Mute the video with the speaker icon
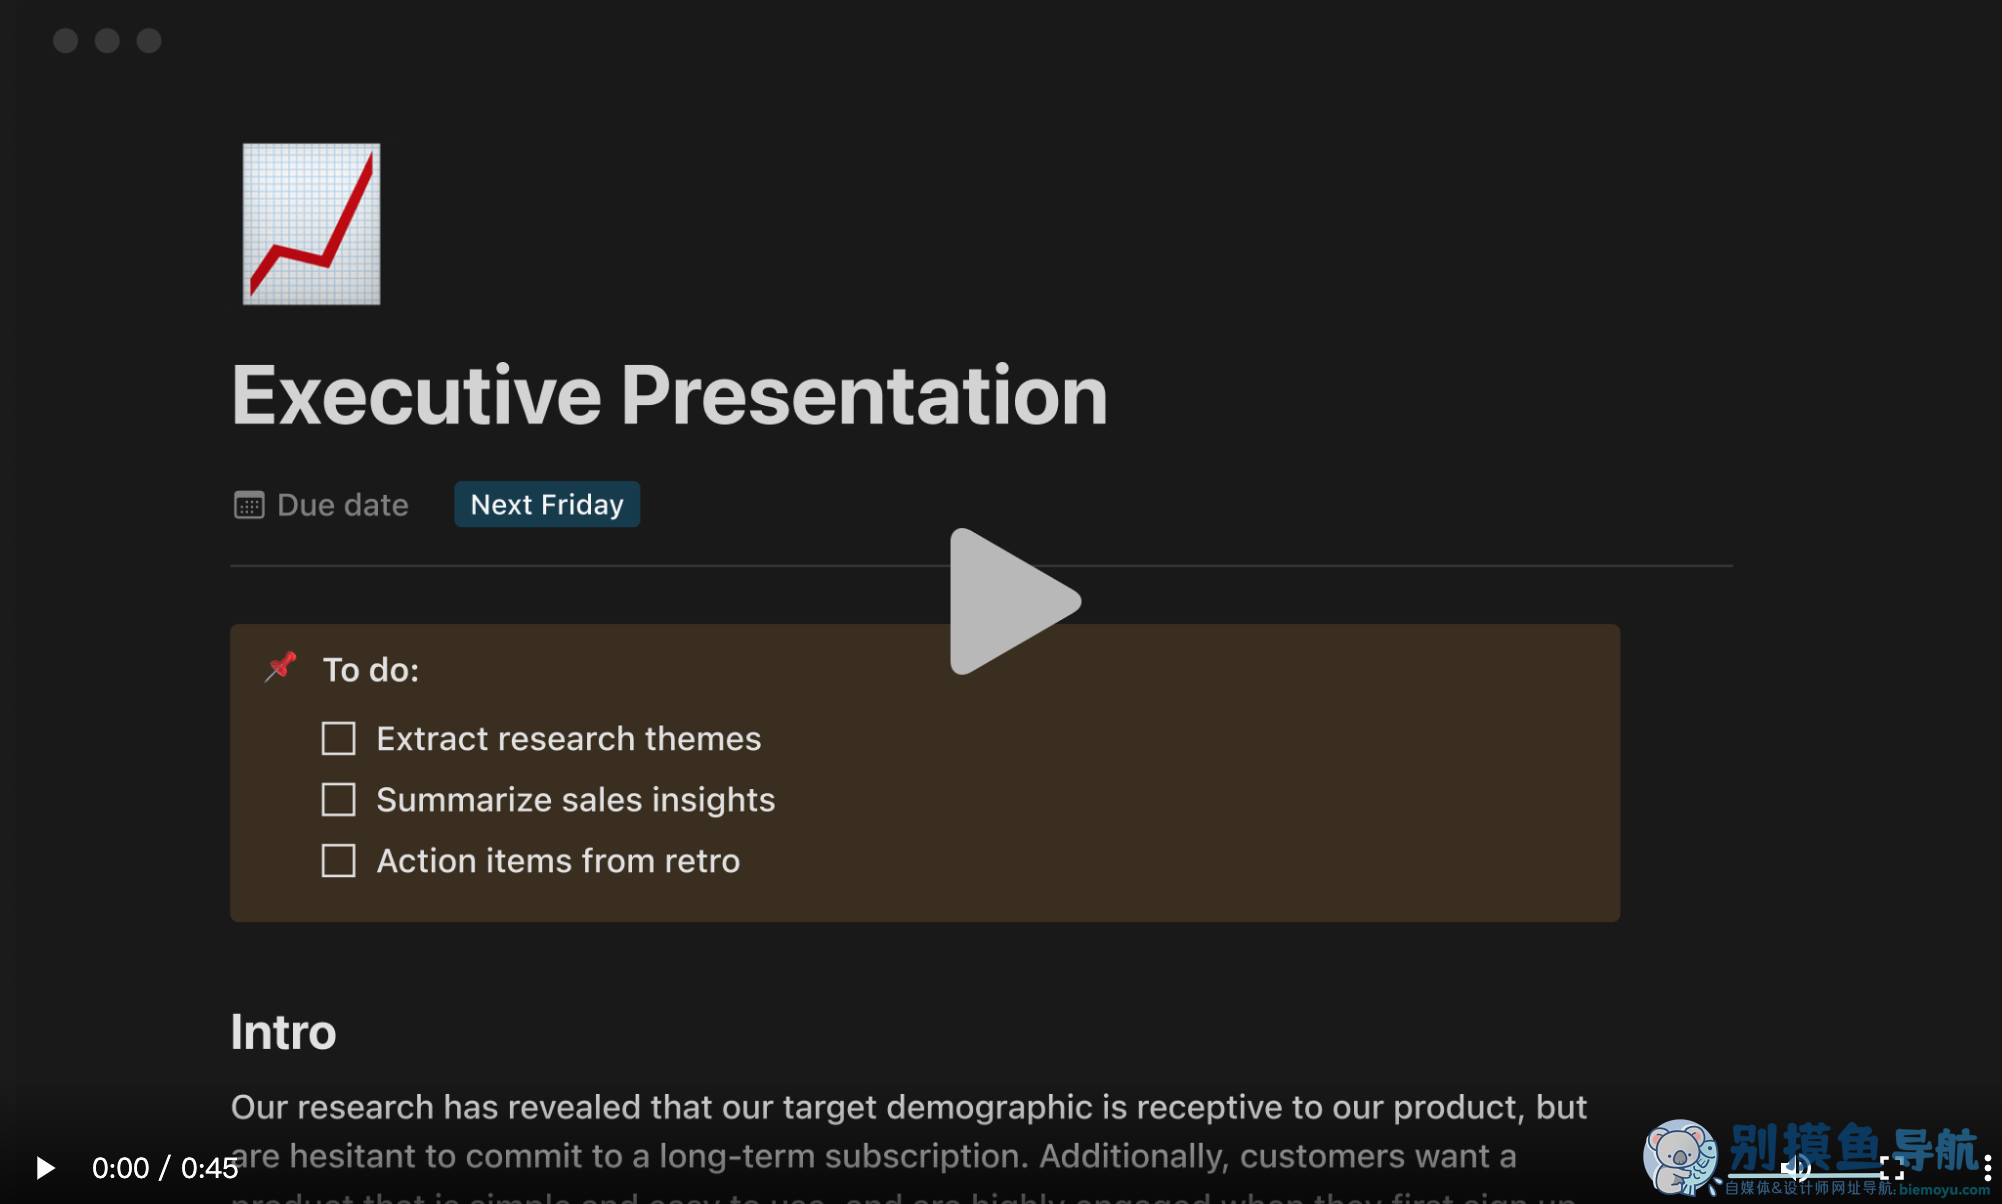This screenshot has width=2002, height=1204. coord(1796,1167)
